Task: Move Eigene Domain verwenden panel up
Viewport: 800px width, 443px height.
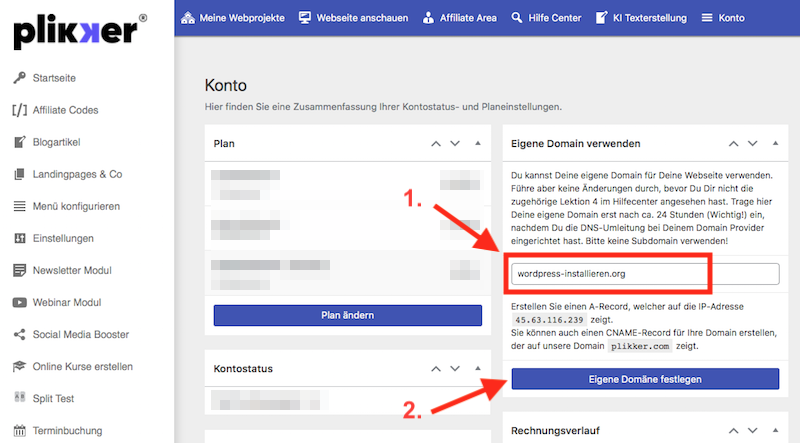Action: (734, 144)
